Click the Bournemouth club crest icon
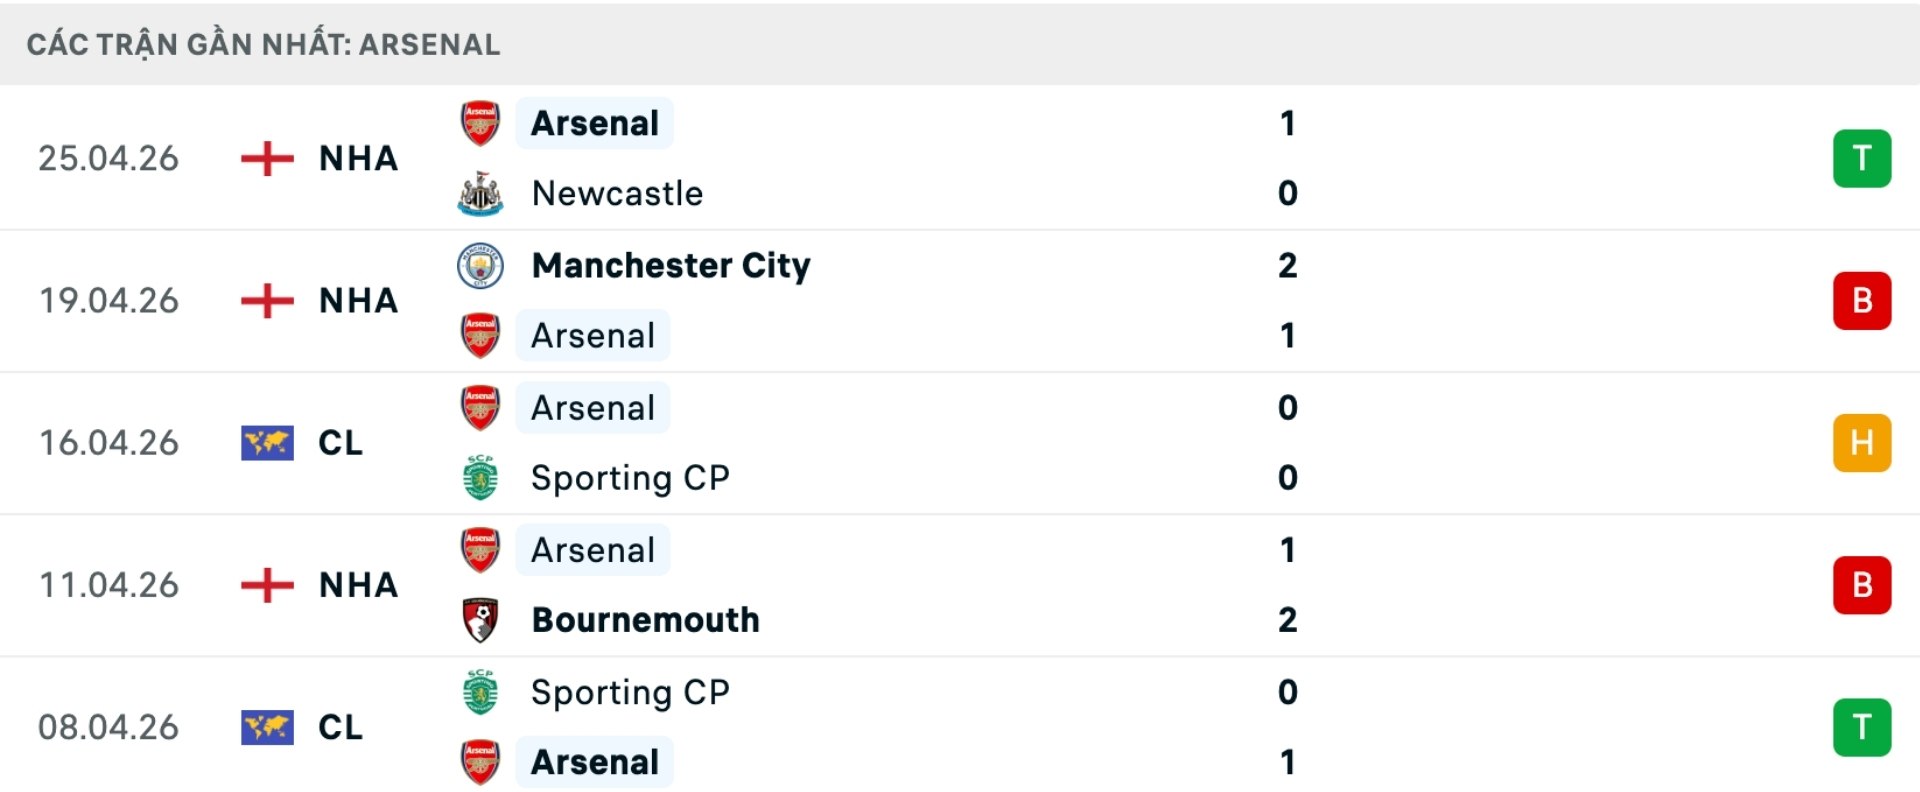1920x792 pixels. pos(480,620)
